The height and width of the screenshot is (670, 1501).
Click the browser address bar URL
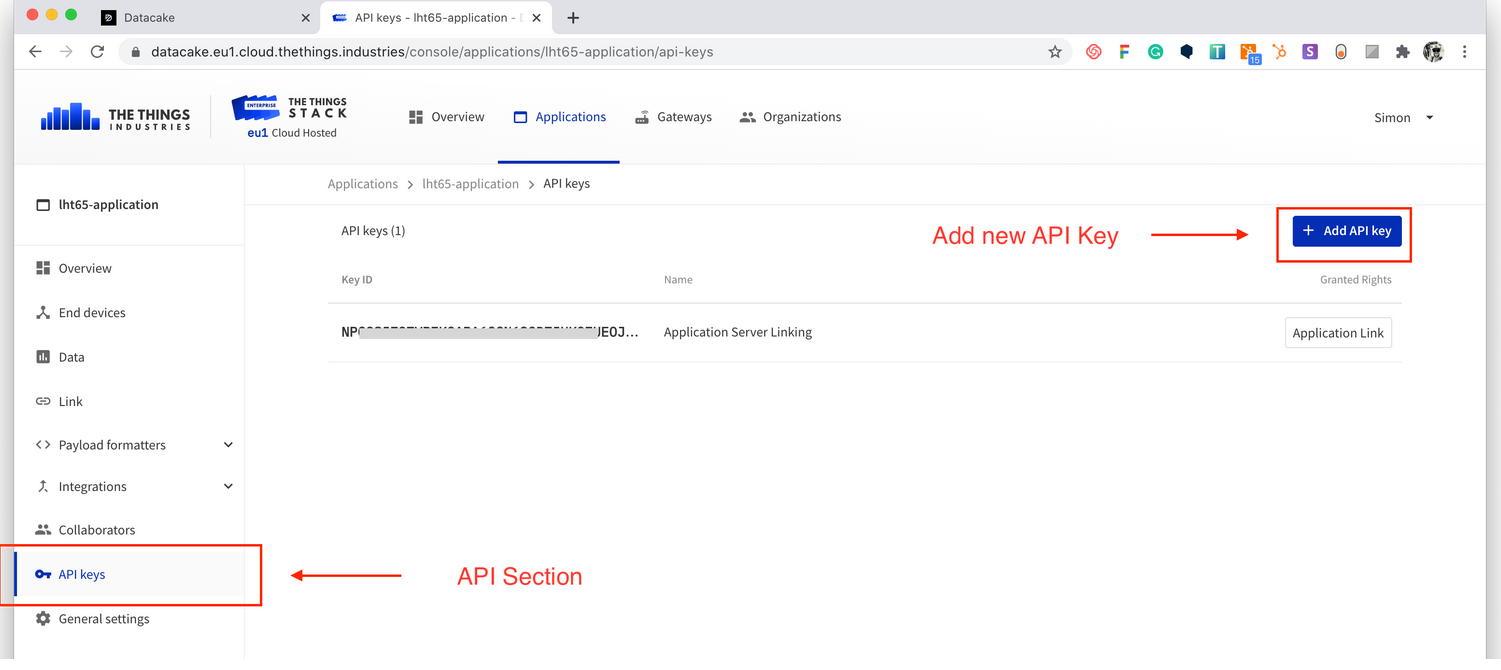[x=432, y=52]
